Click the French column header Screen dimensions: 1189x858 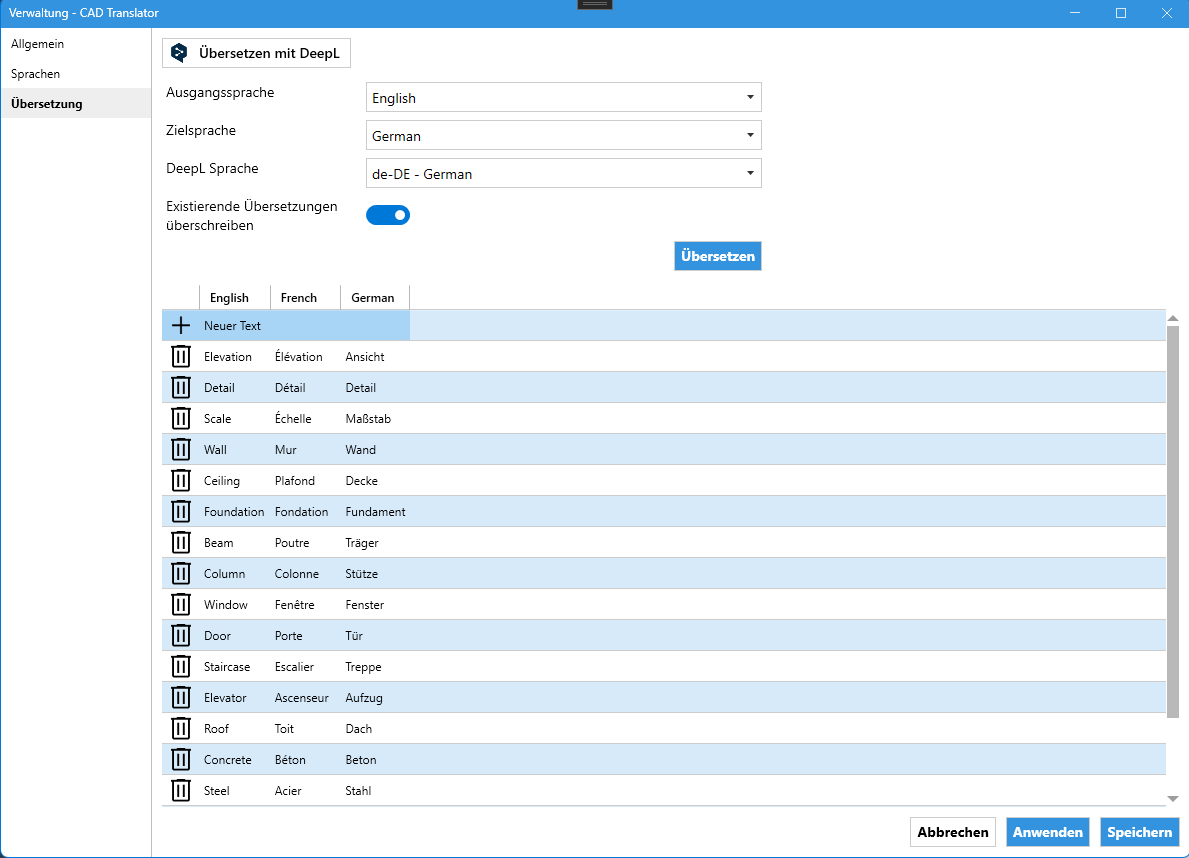coord(306,297)
